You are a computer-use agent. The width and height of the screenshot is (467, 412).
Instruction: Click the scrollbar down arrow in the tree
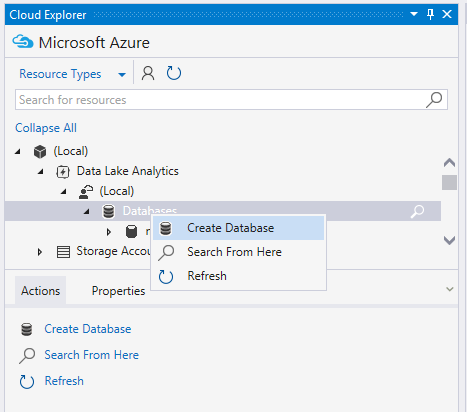[449, 240]
